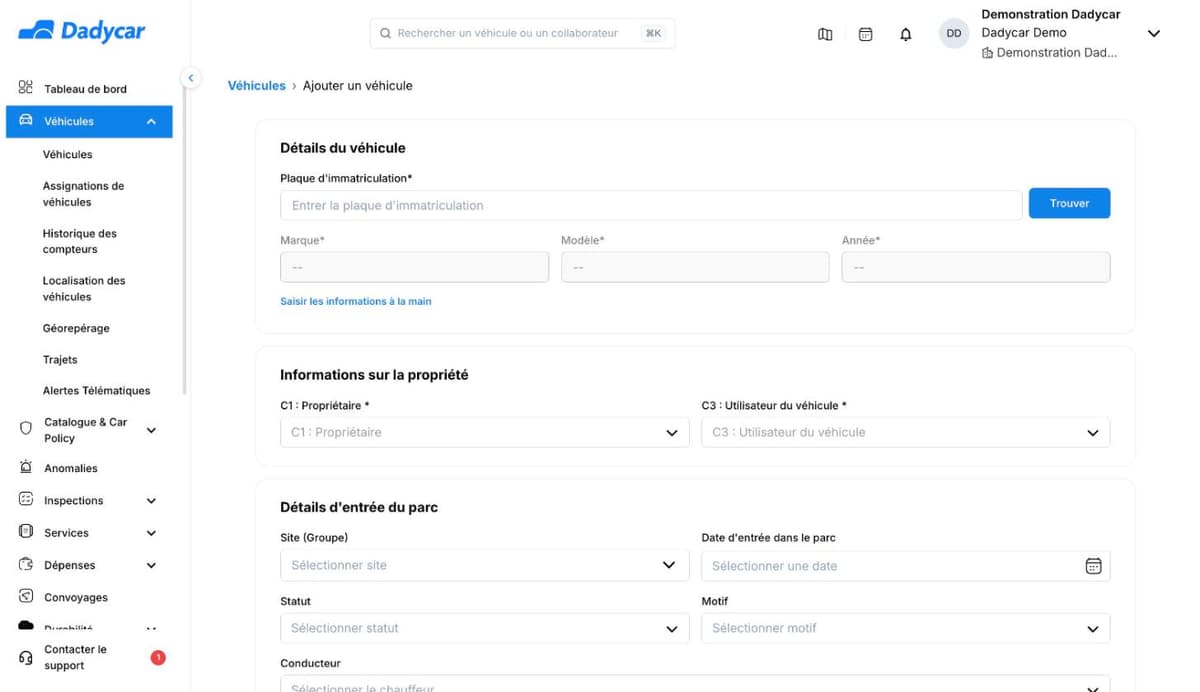Screen dimensions: 1200x692
Task: Click the Véhicules car icon
Action: click(x=26, y=121)
